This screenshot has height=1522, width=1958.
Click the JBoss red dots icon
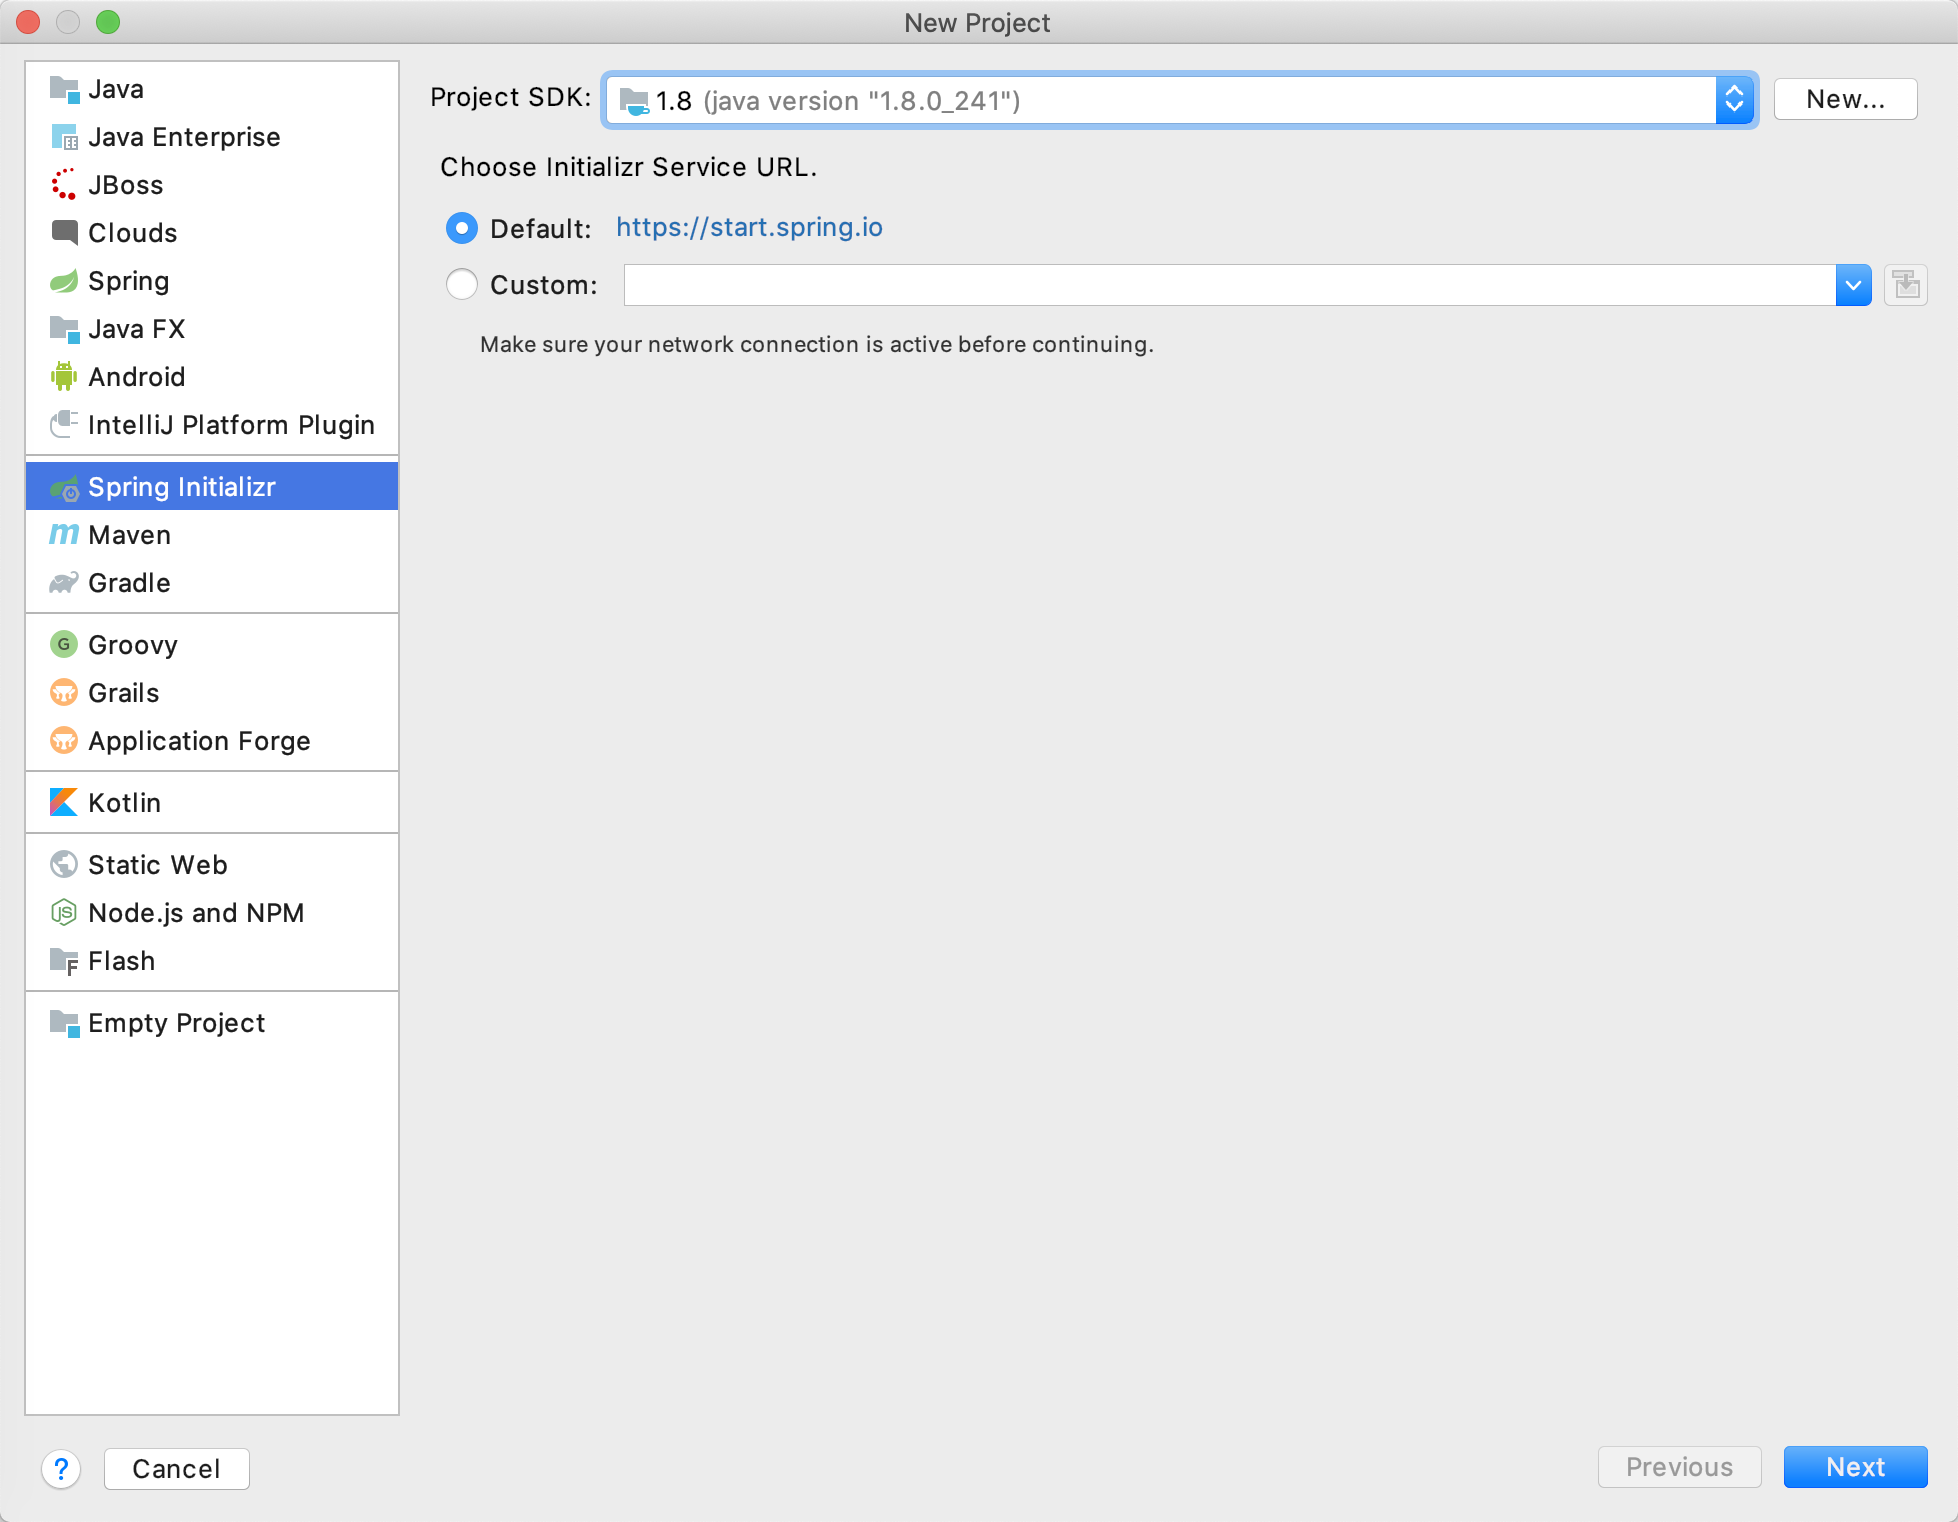point(63,185)
